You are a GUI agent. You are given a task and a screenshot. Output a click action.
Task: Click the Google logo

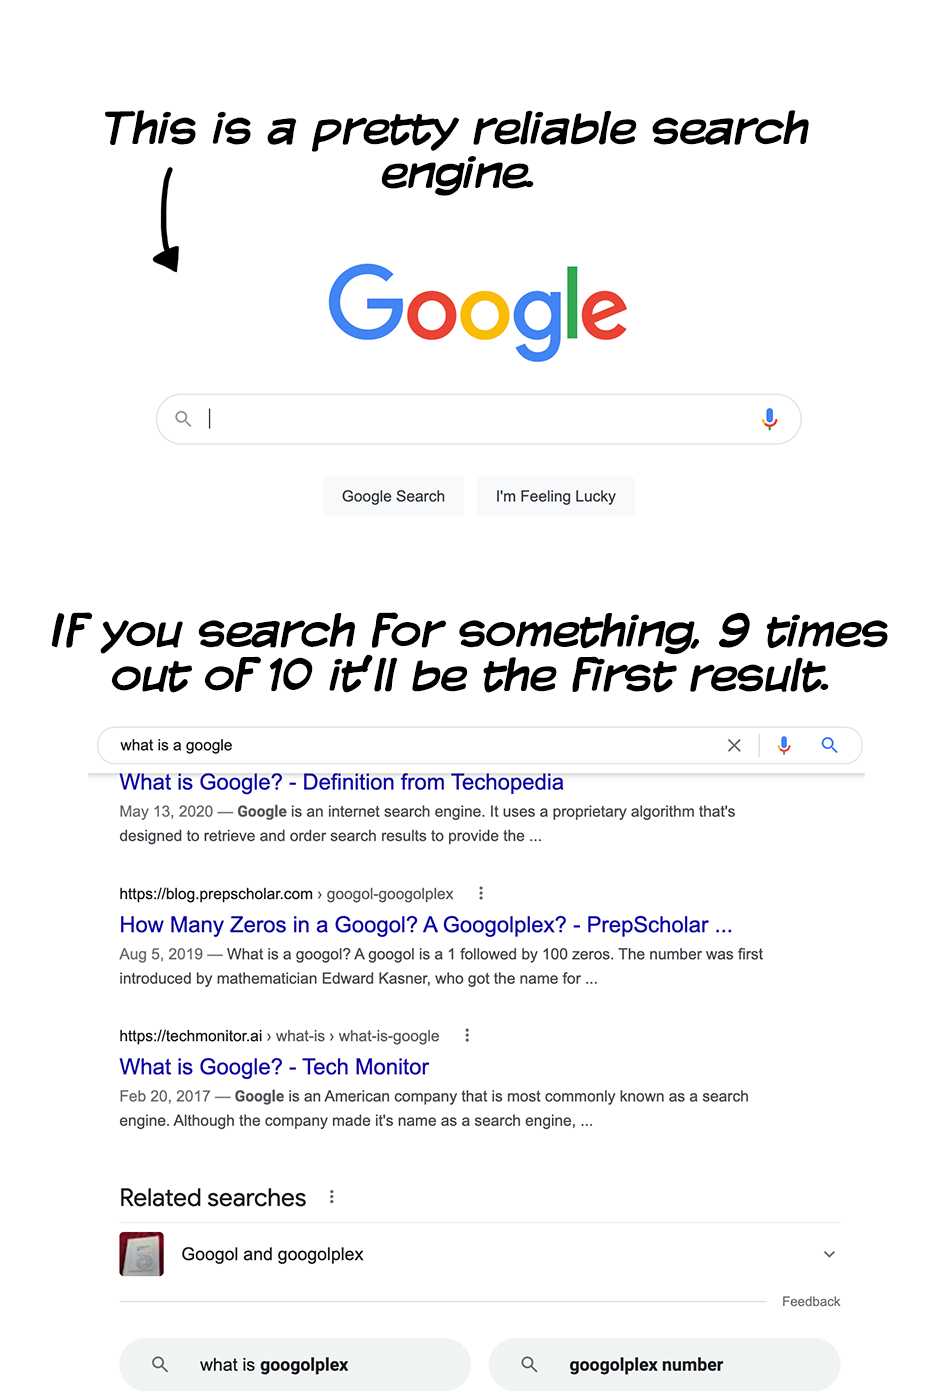[x=478, y=311]
